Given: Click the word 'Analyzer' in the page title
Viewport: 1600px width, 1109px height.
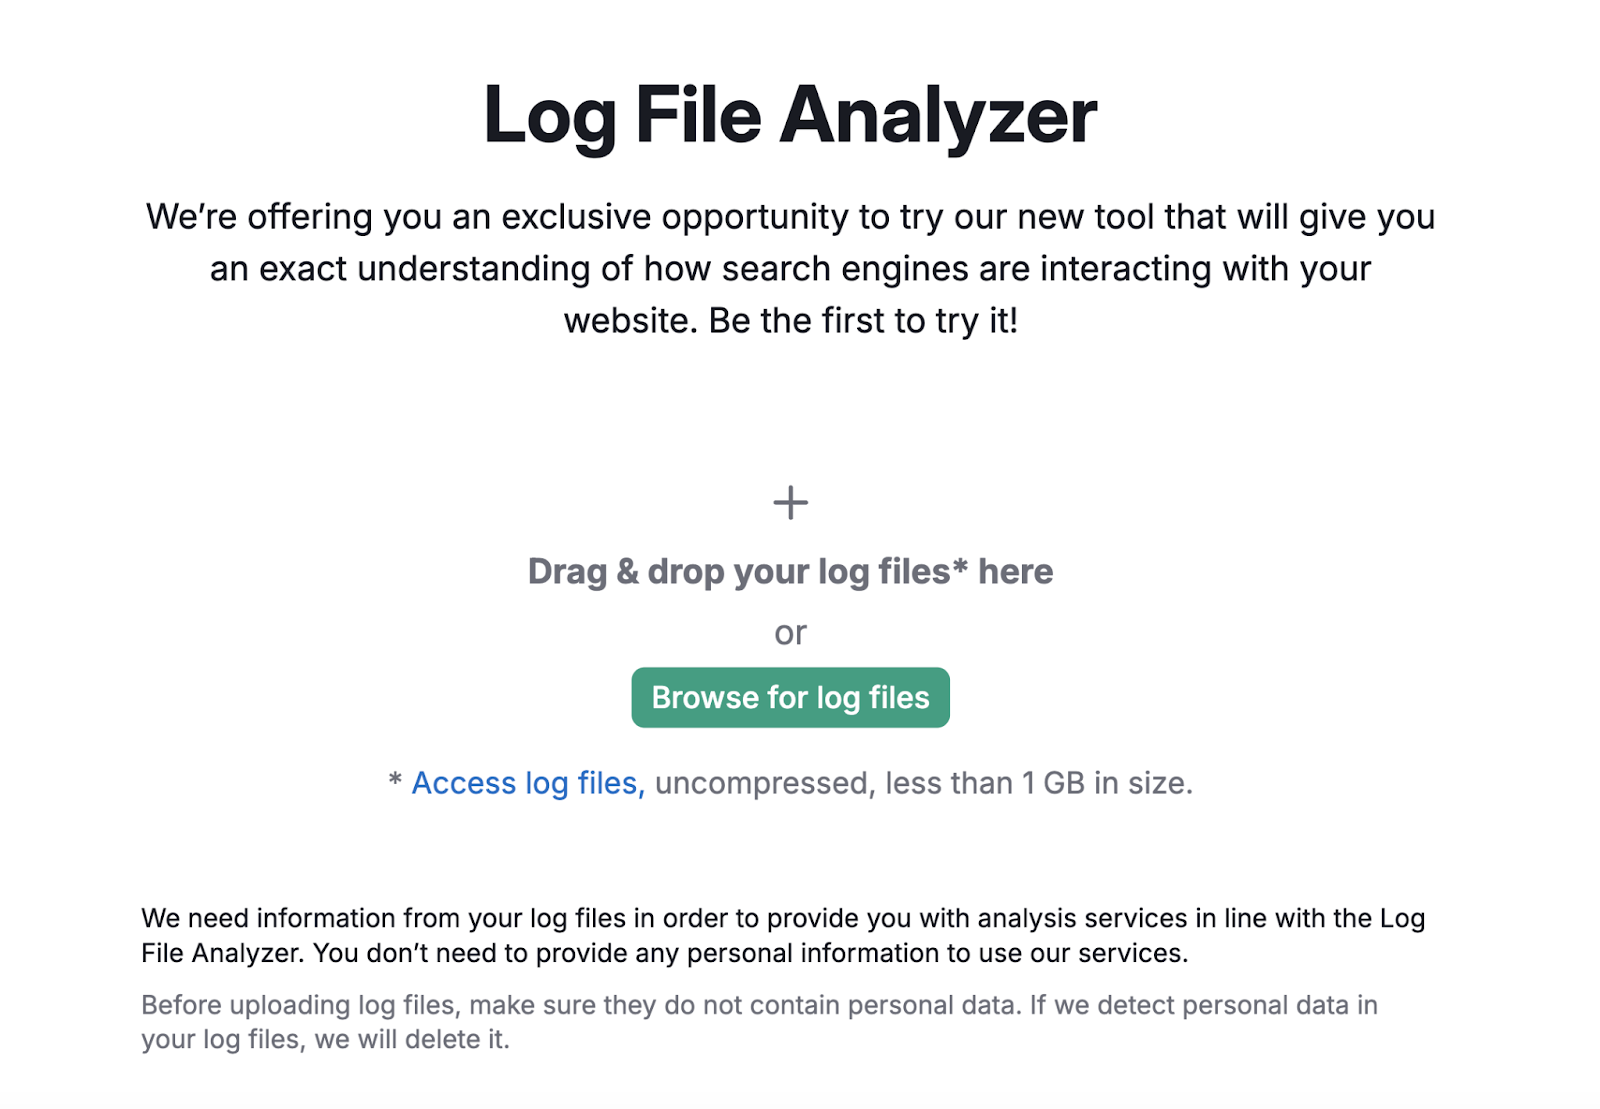Looking at the screenshot, I should [938, 116].
